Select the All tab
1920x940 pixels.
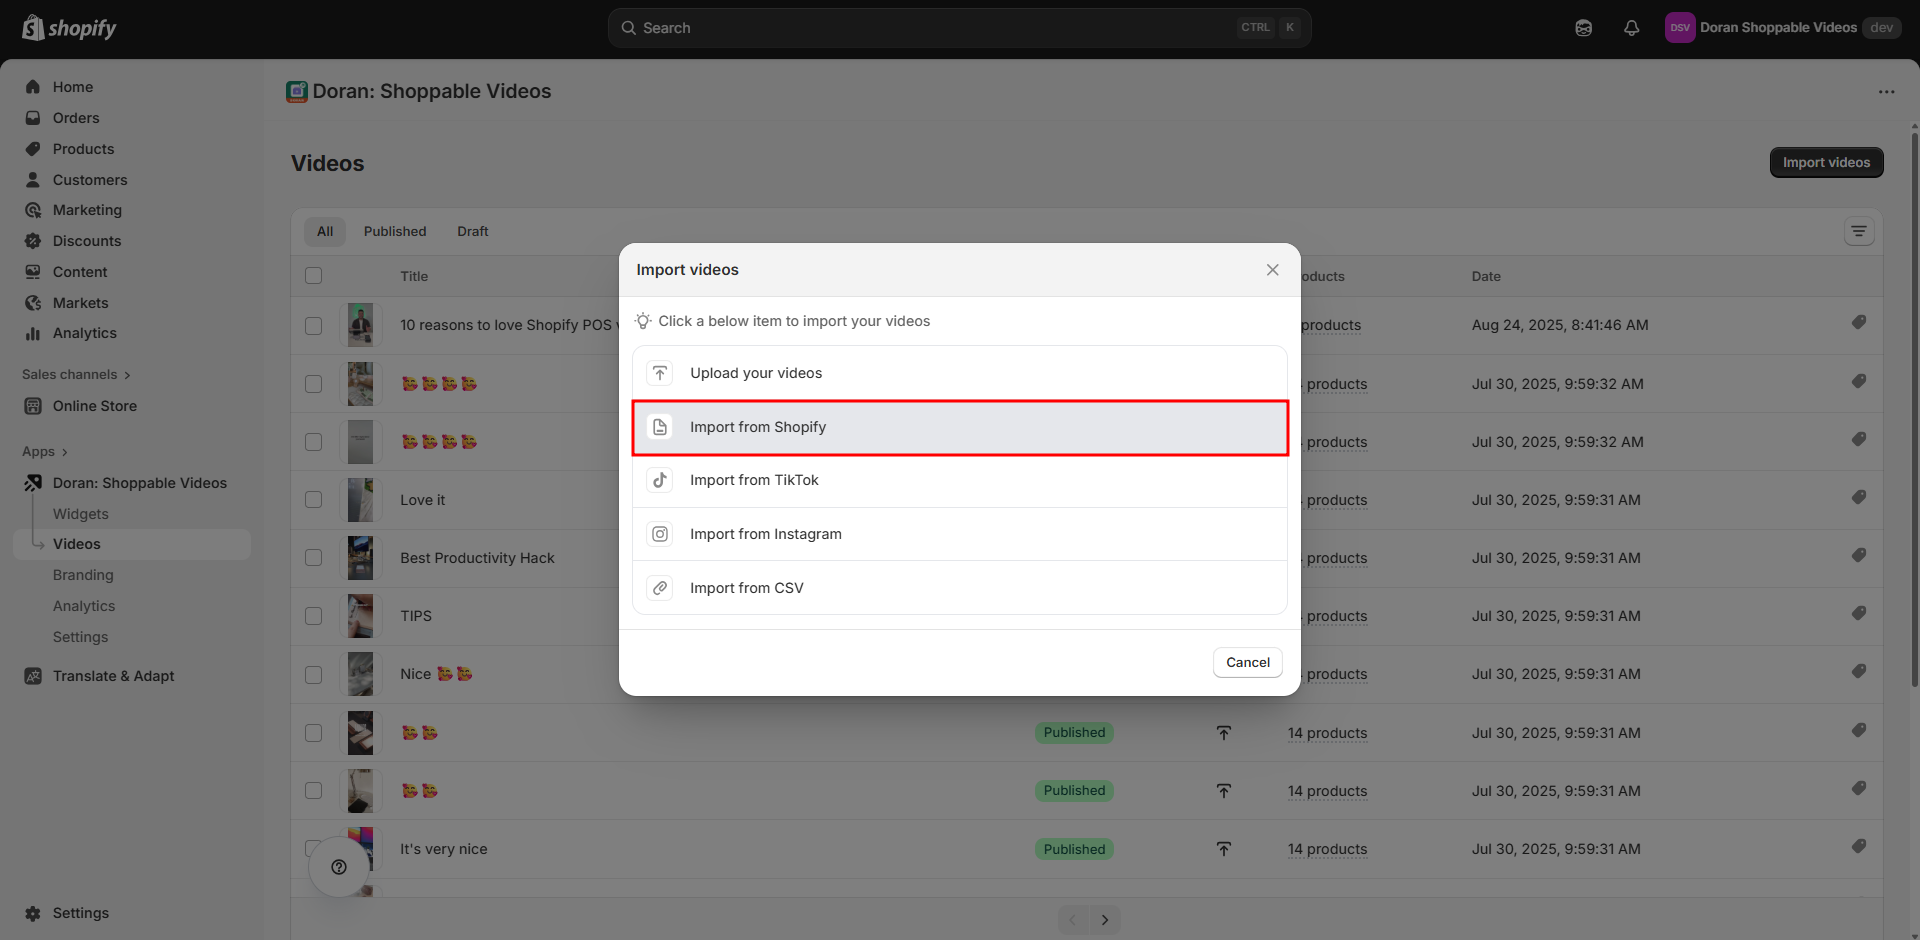click(x=325, y=232)
